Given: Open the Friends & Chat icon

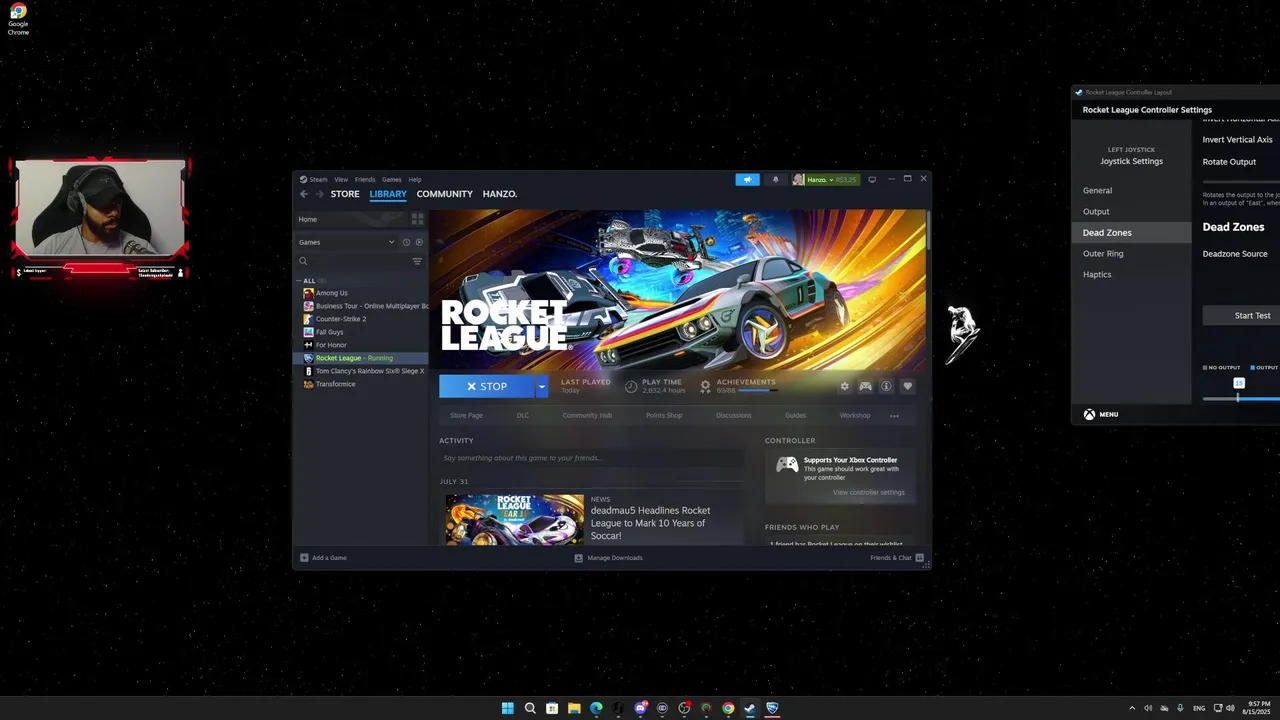Looking at the screenshot, I should point(920,558).
